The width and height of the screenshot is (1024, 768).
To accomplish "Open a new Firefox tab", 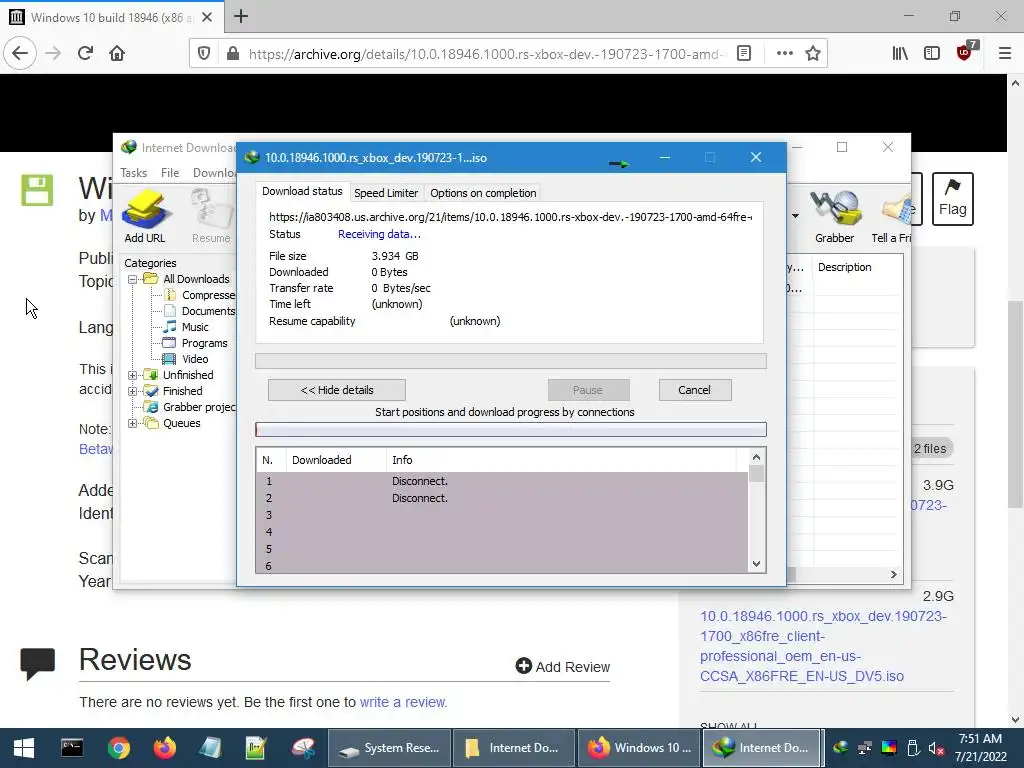I will pyautogui.click(x=241, y=16).
